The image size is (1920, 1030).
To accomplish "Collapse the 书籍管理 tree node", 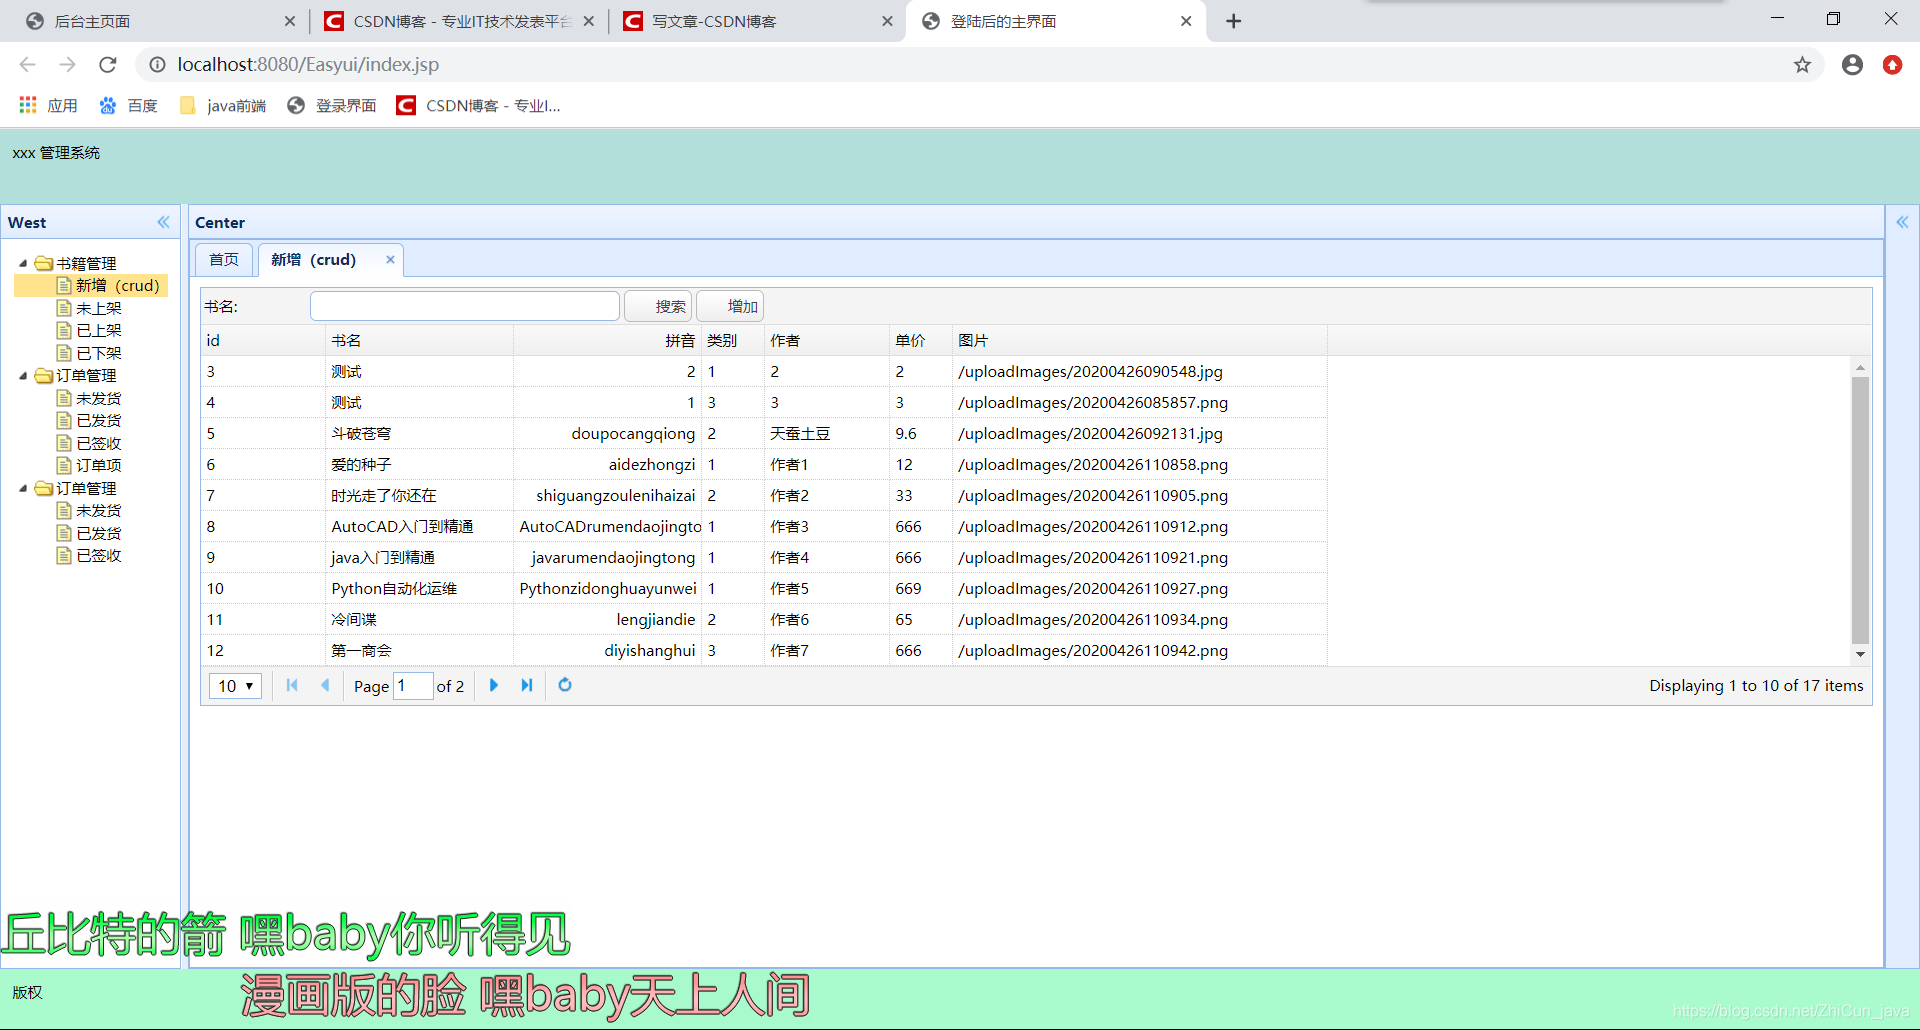I will [x=23, y=263].
